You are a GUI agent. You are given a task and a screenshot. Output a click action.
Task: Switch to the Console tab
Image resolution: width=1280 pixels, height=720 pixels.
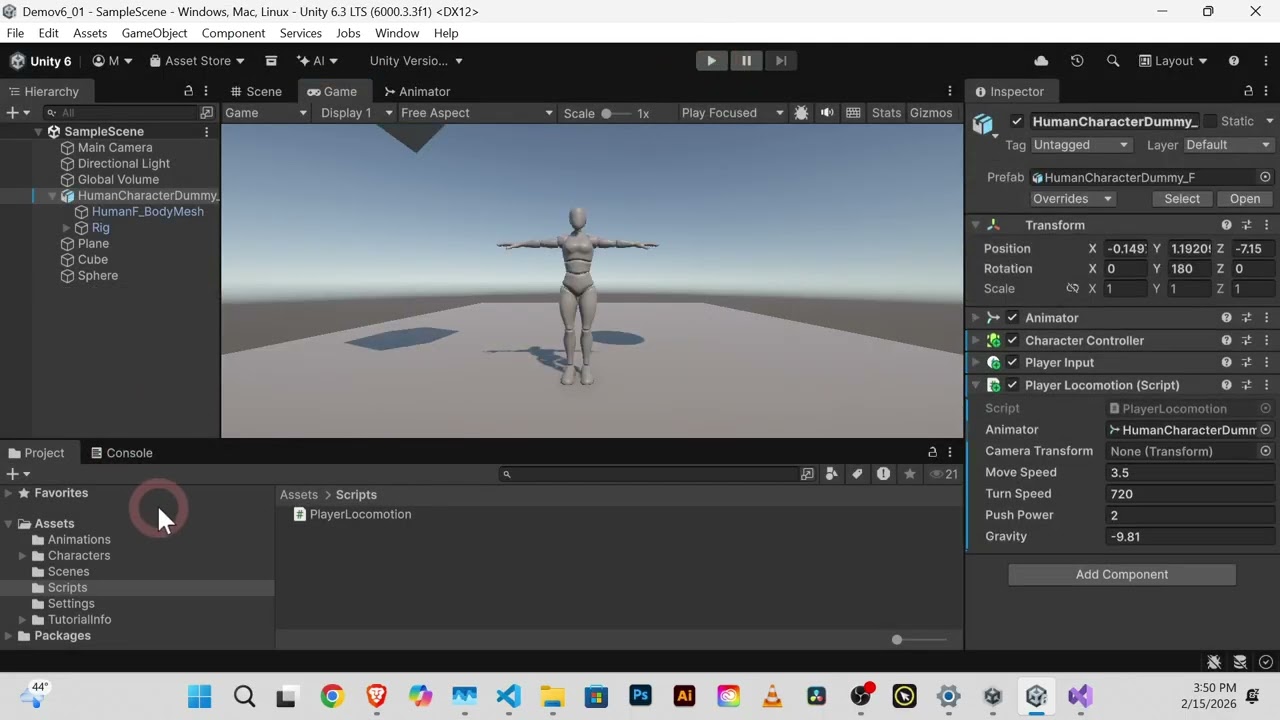pos(121,453)
